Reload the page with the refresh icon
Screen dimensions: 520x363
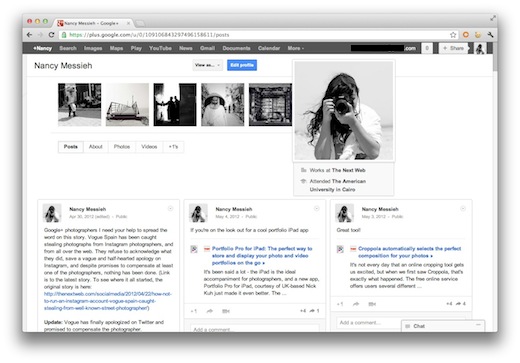pyautogui.click(x=51, y=35)
